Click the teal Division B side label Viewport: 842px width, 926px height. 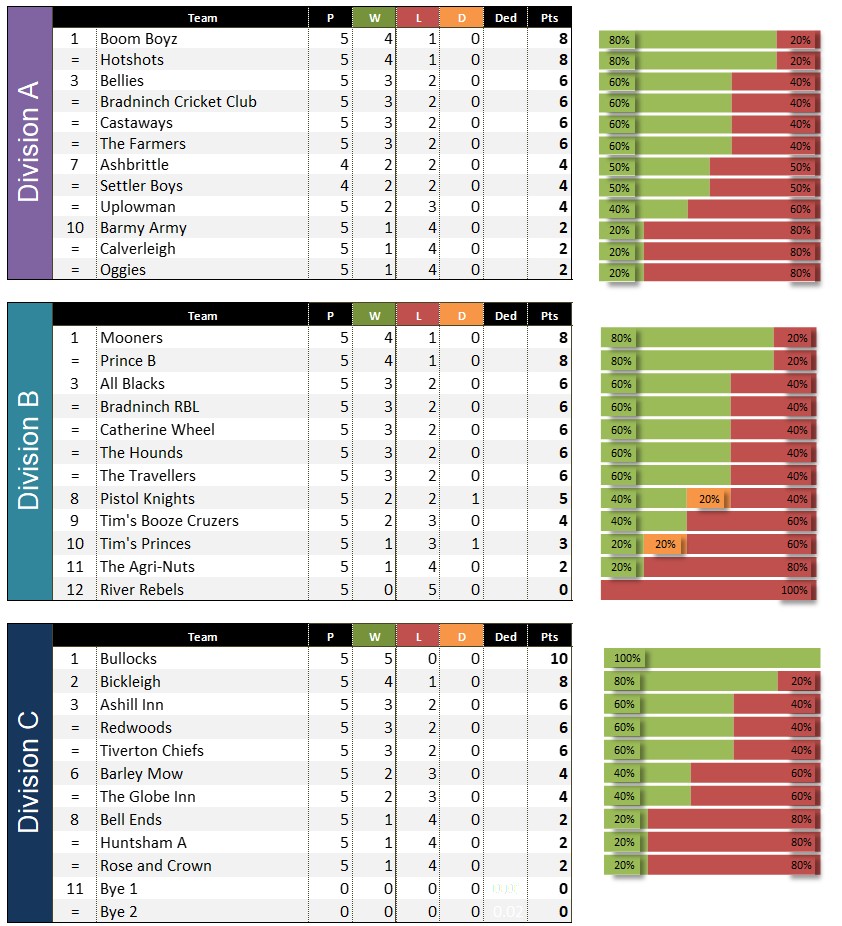29,450
